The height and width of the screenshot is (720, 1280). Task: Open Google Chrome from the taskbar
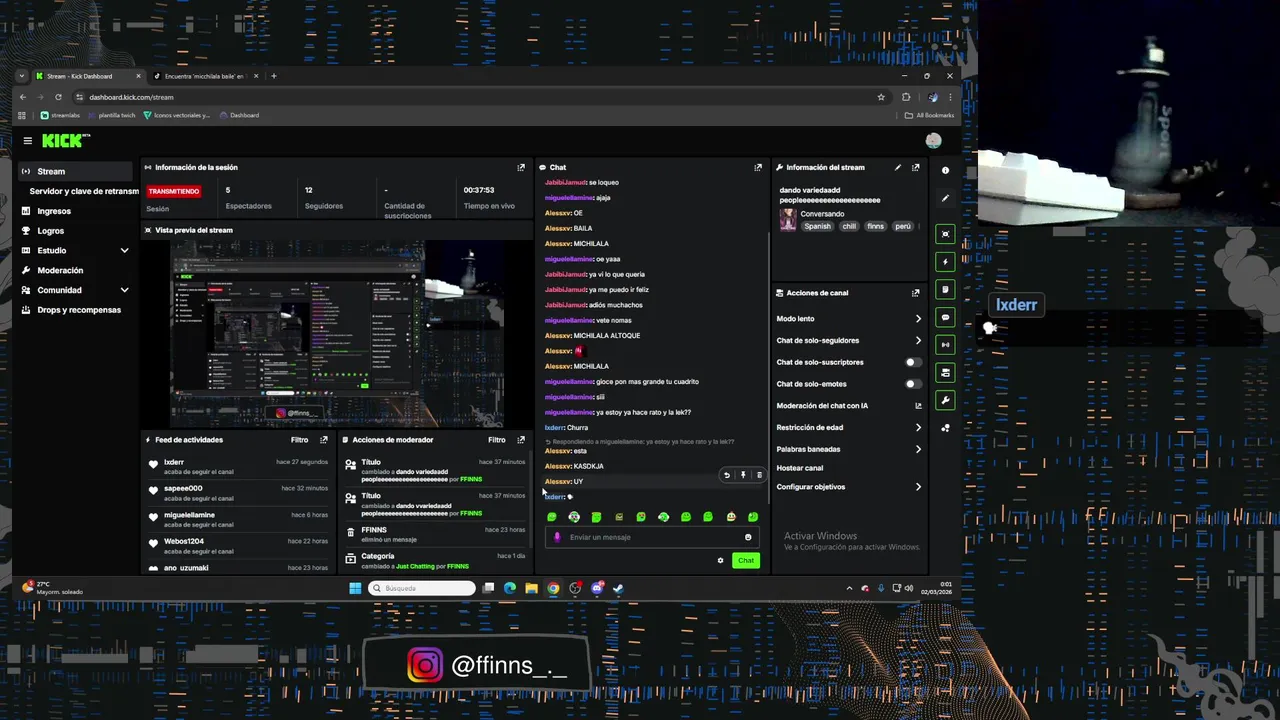[x=553, y=588]
